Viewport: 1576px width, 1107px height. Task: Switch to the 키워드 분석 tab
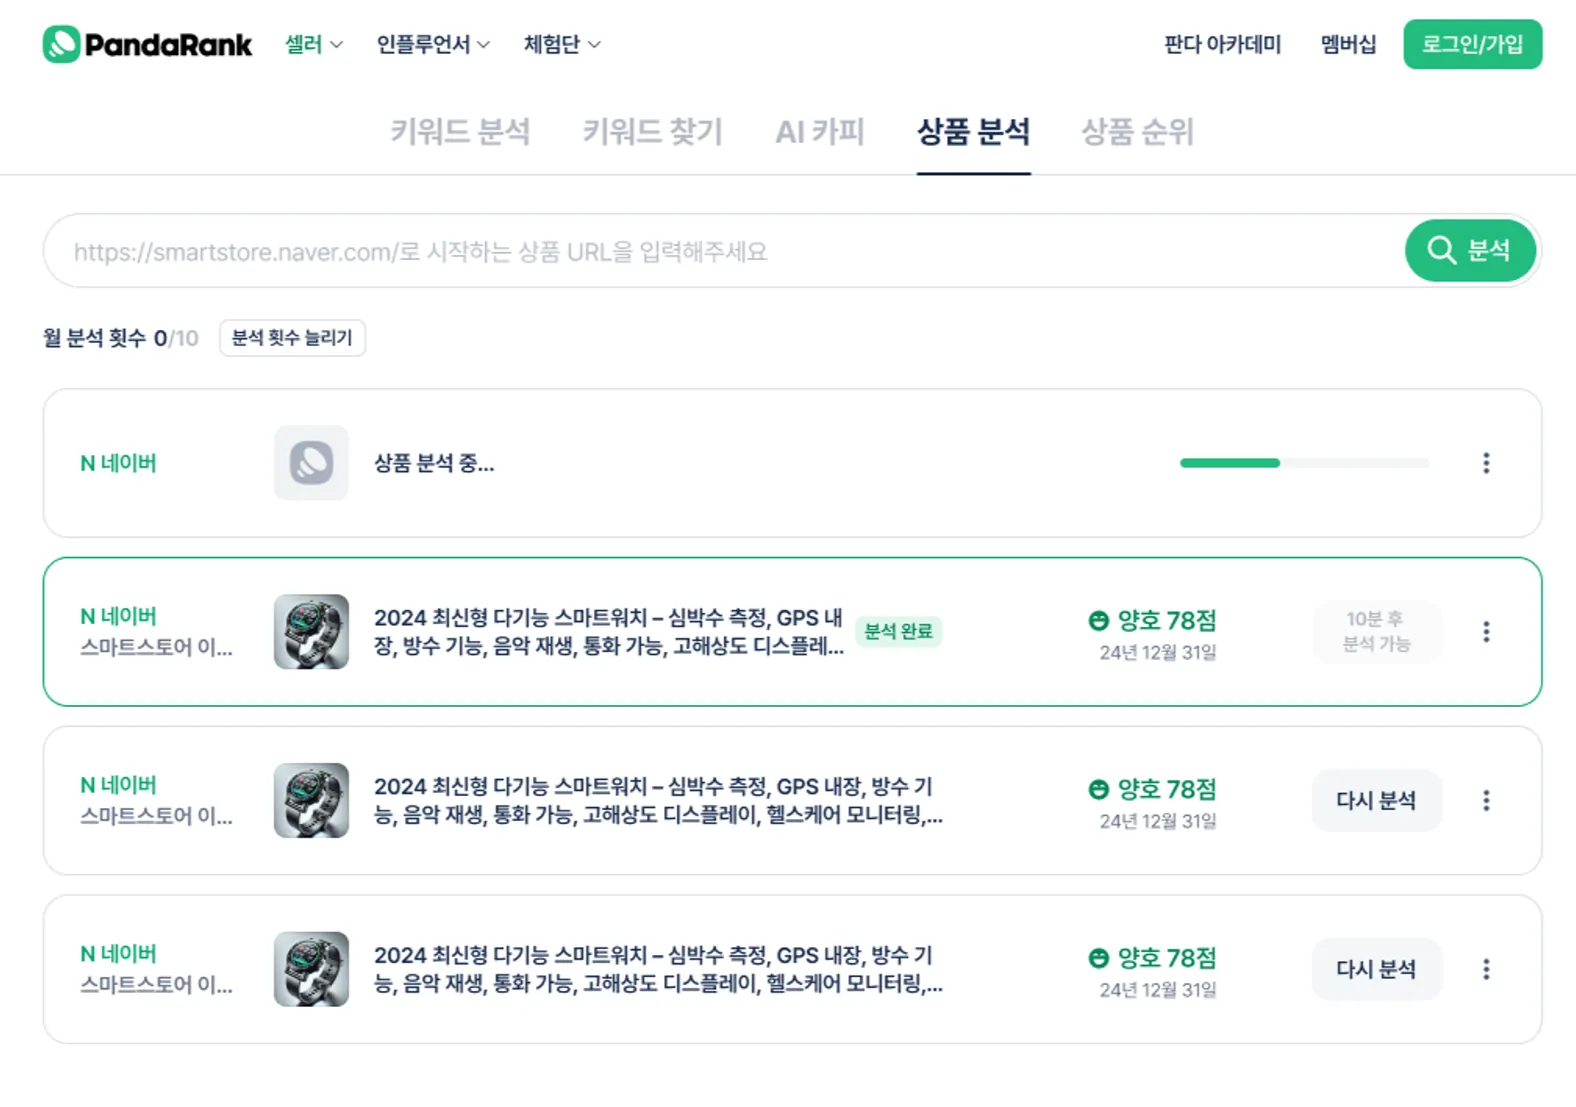(460, 131)
